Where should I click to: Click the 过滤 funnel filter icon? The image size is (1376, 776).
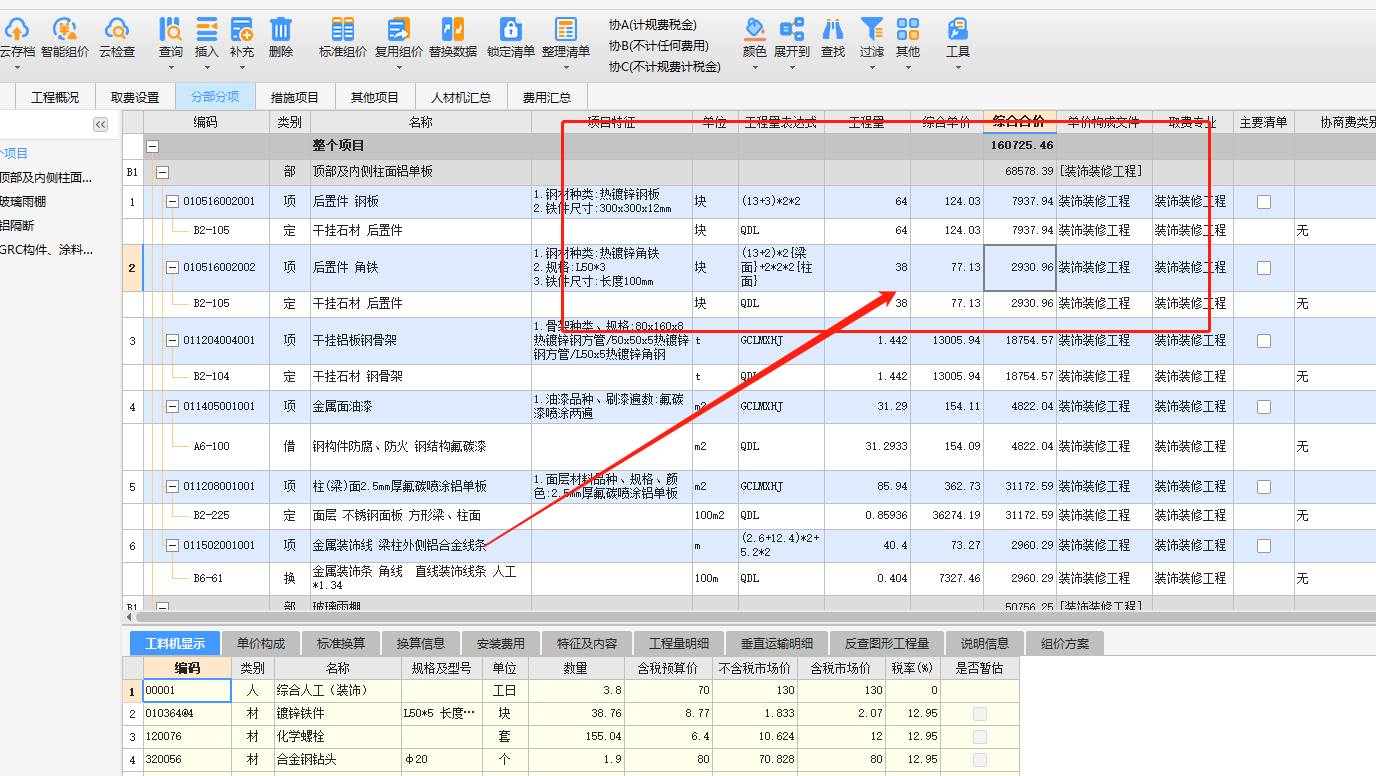(872, 29)
